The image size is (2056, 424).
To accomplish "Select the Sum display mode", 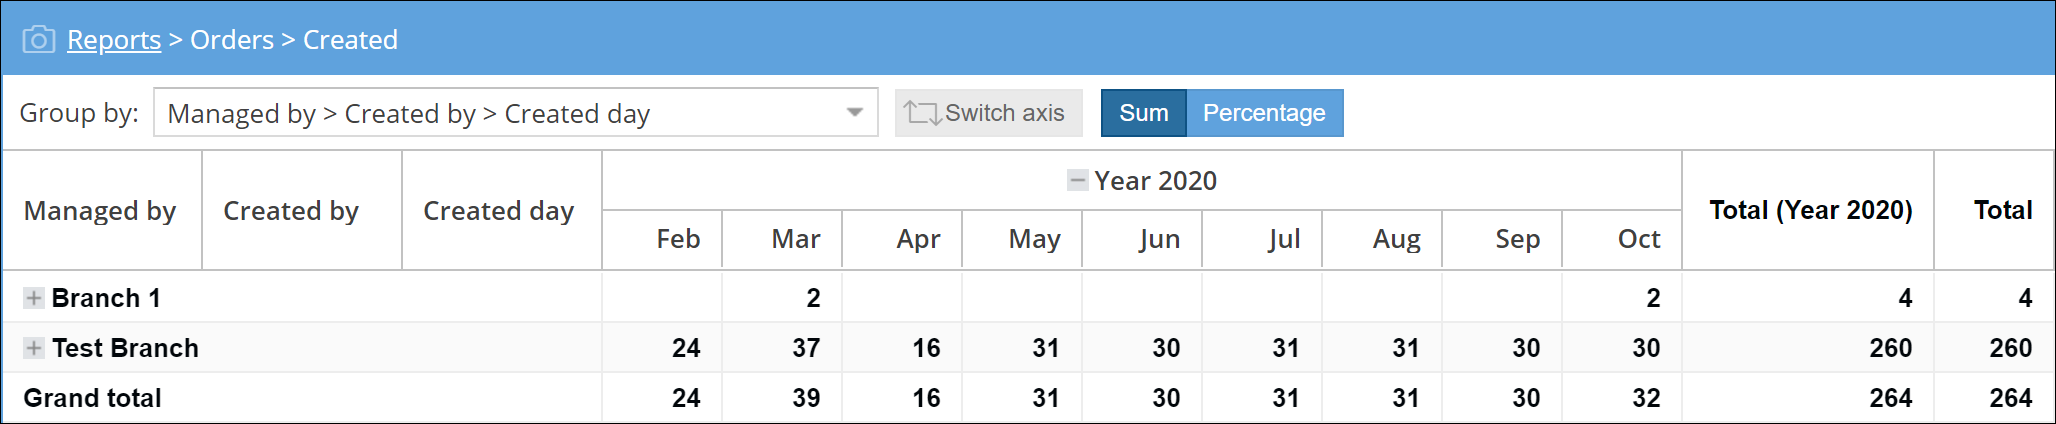I will click(x=1144, y=113).
